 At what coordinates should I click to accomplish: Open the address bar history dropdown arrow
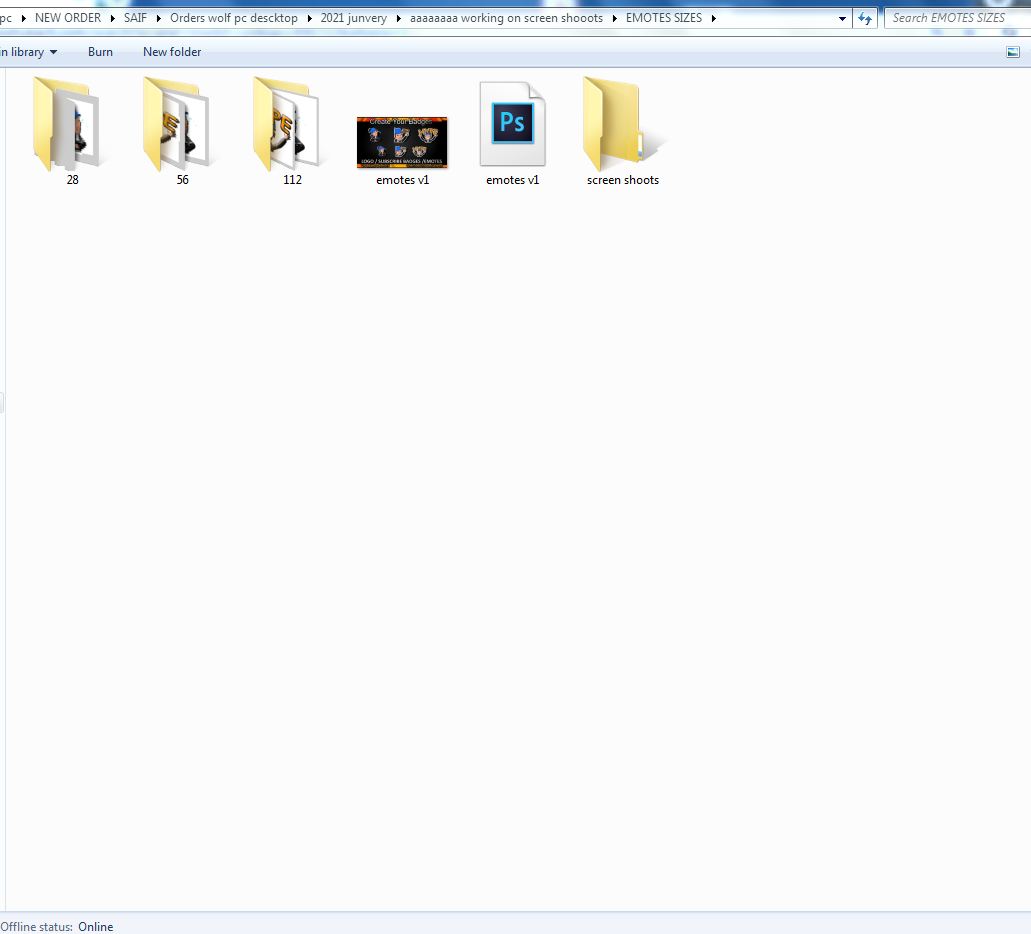pos(842,18)
